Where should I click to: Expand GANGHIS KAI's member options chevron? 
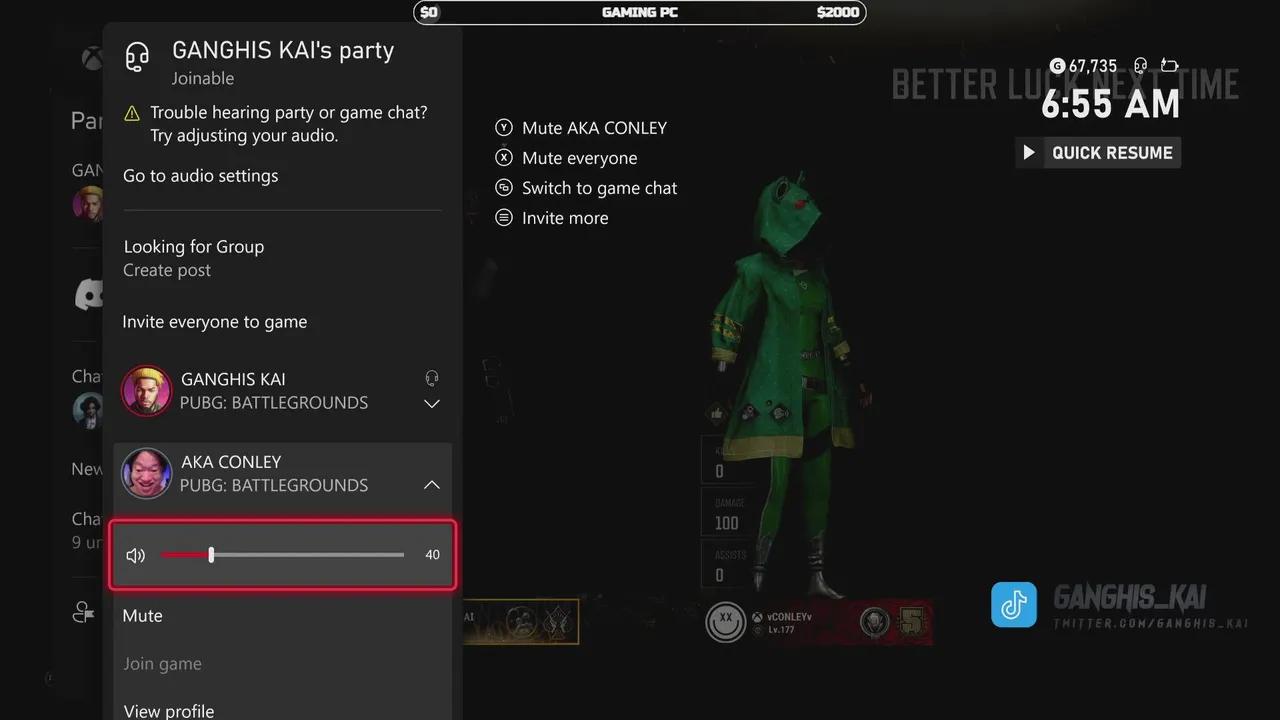(432, 404)
